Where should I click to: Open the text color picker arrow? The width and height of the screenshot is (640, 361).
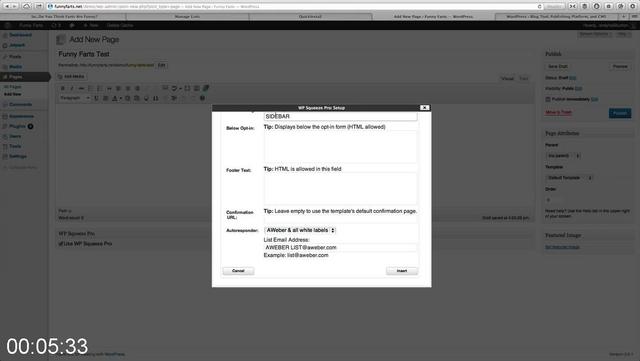121,98
